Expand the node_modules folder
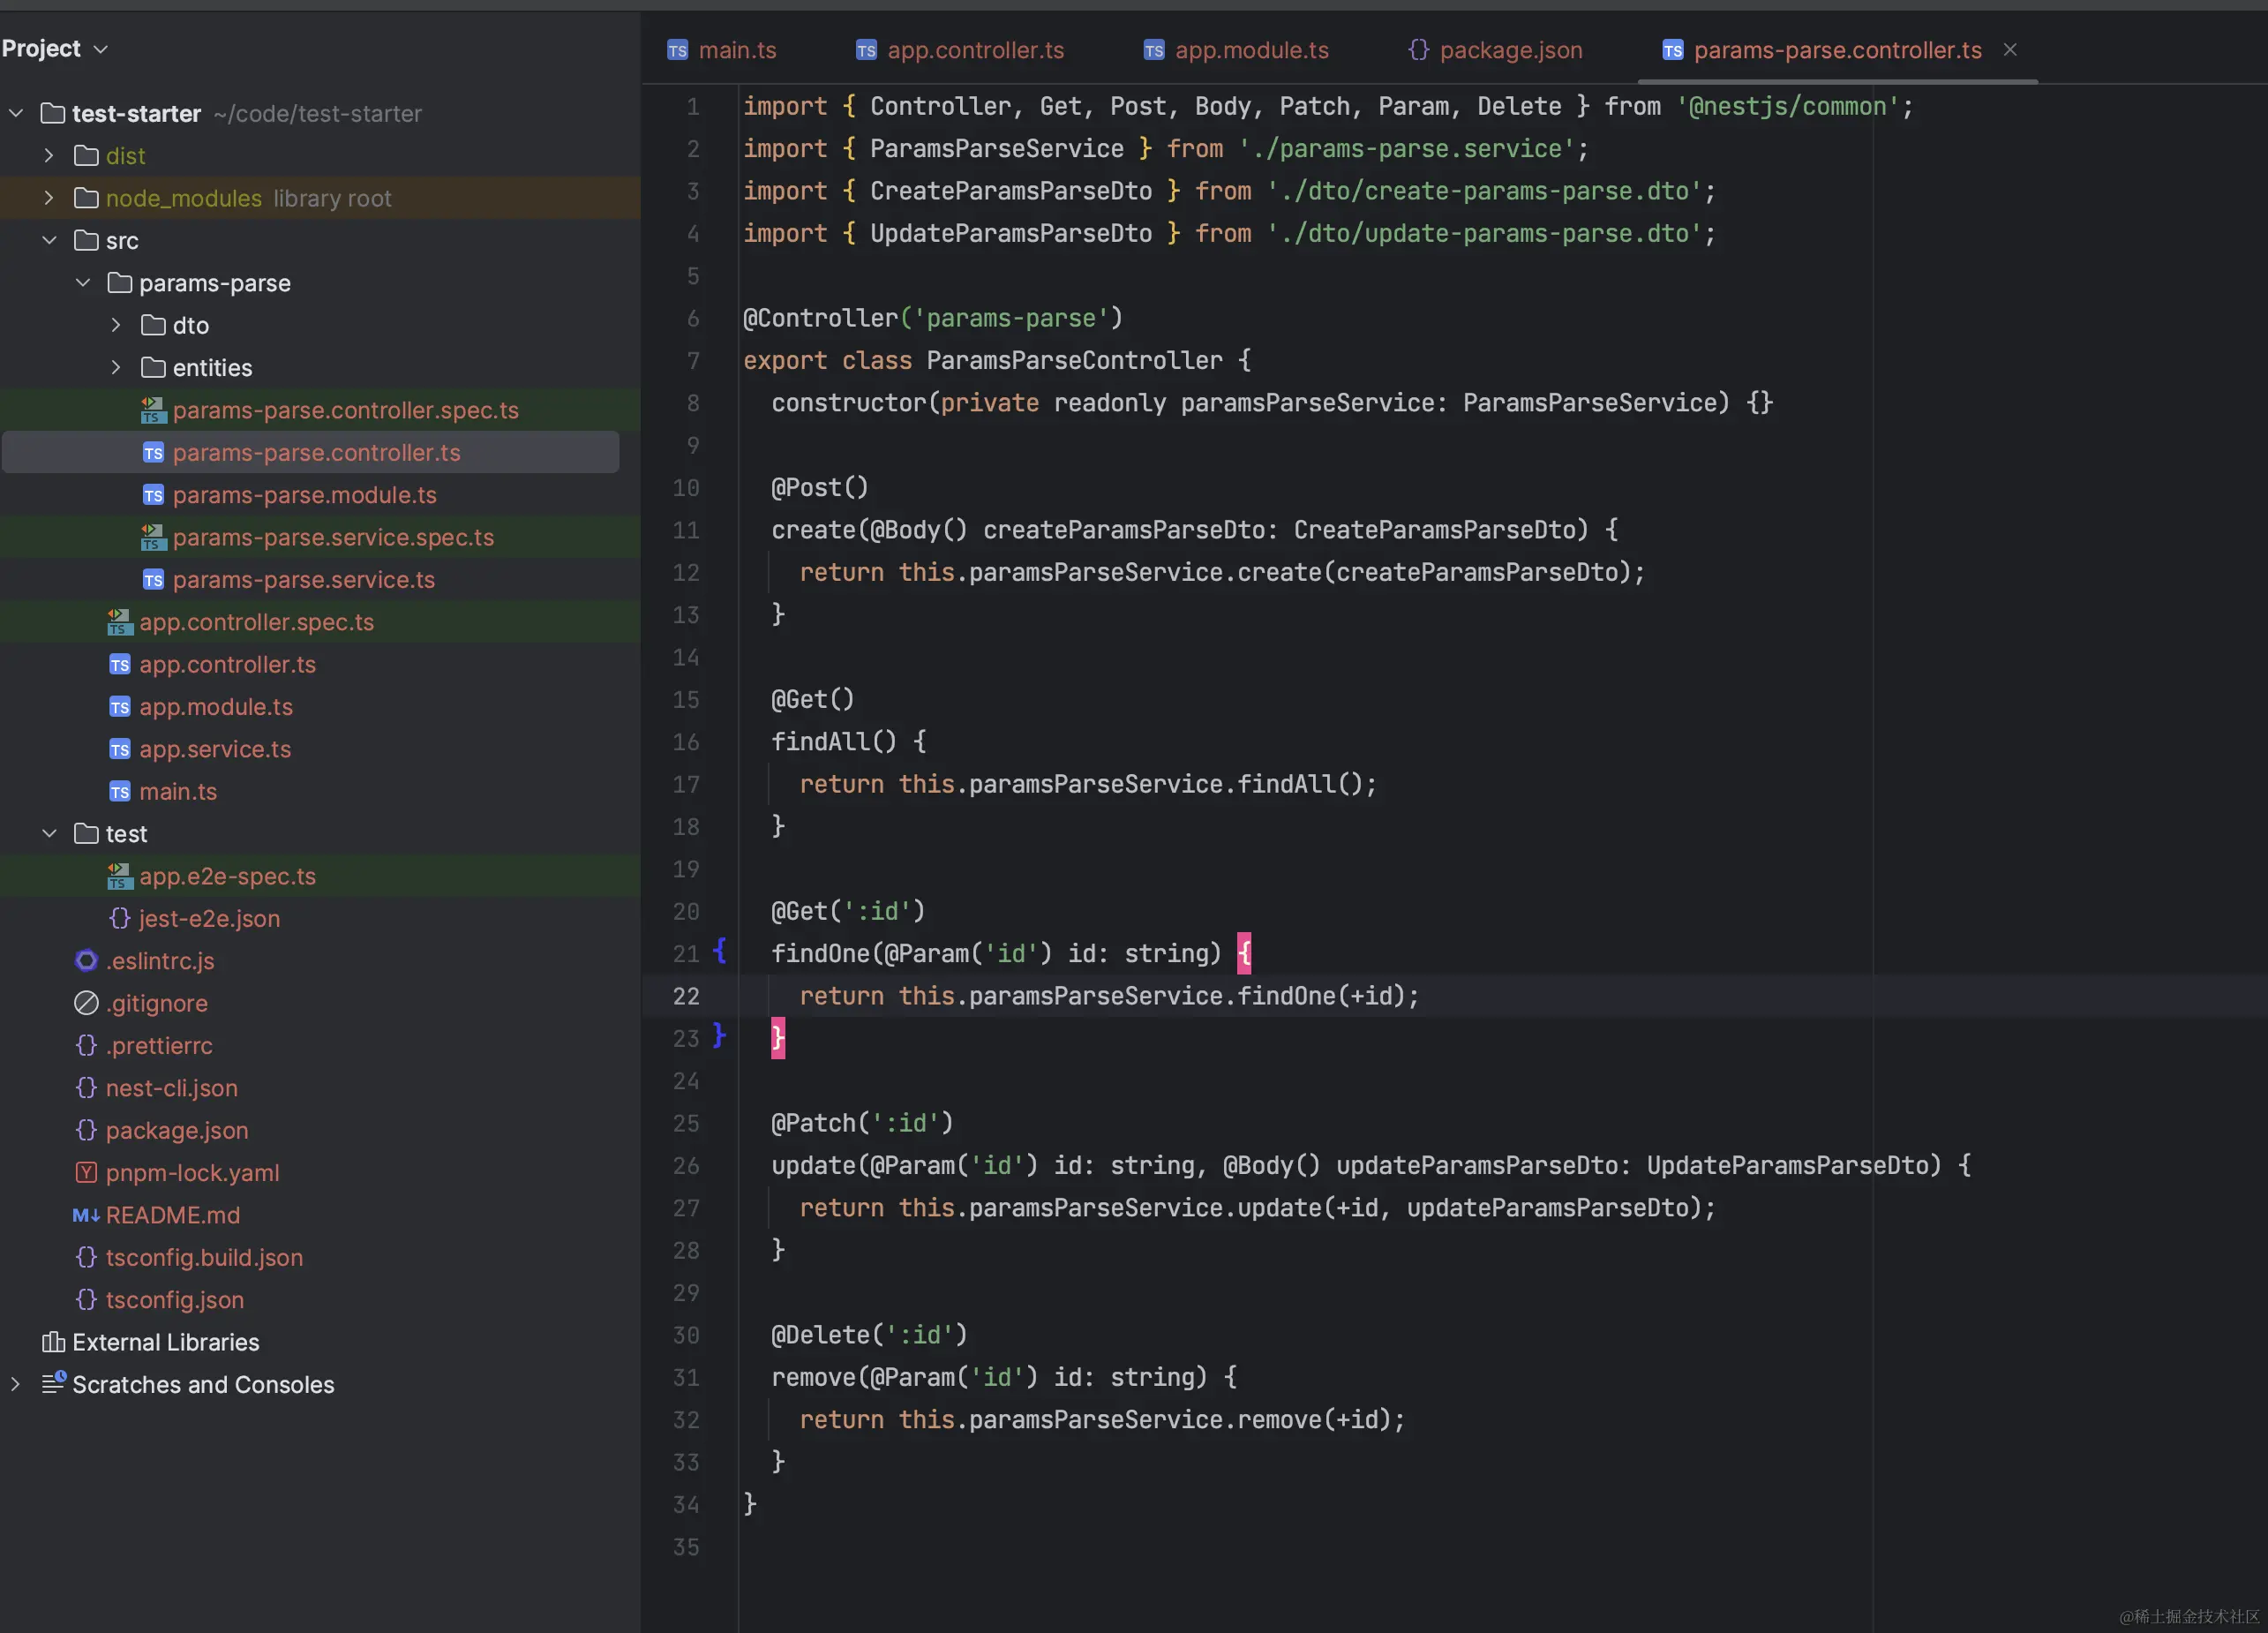The width and height of the screenshot is (2268, 1633). 49,198
